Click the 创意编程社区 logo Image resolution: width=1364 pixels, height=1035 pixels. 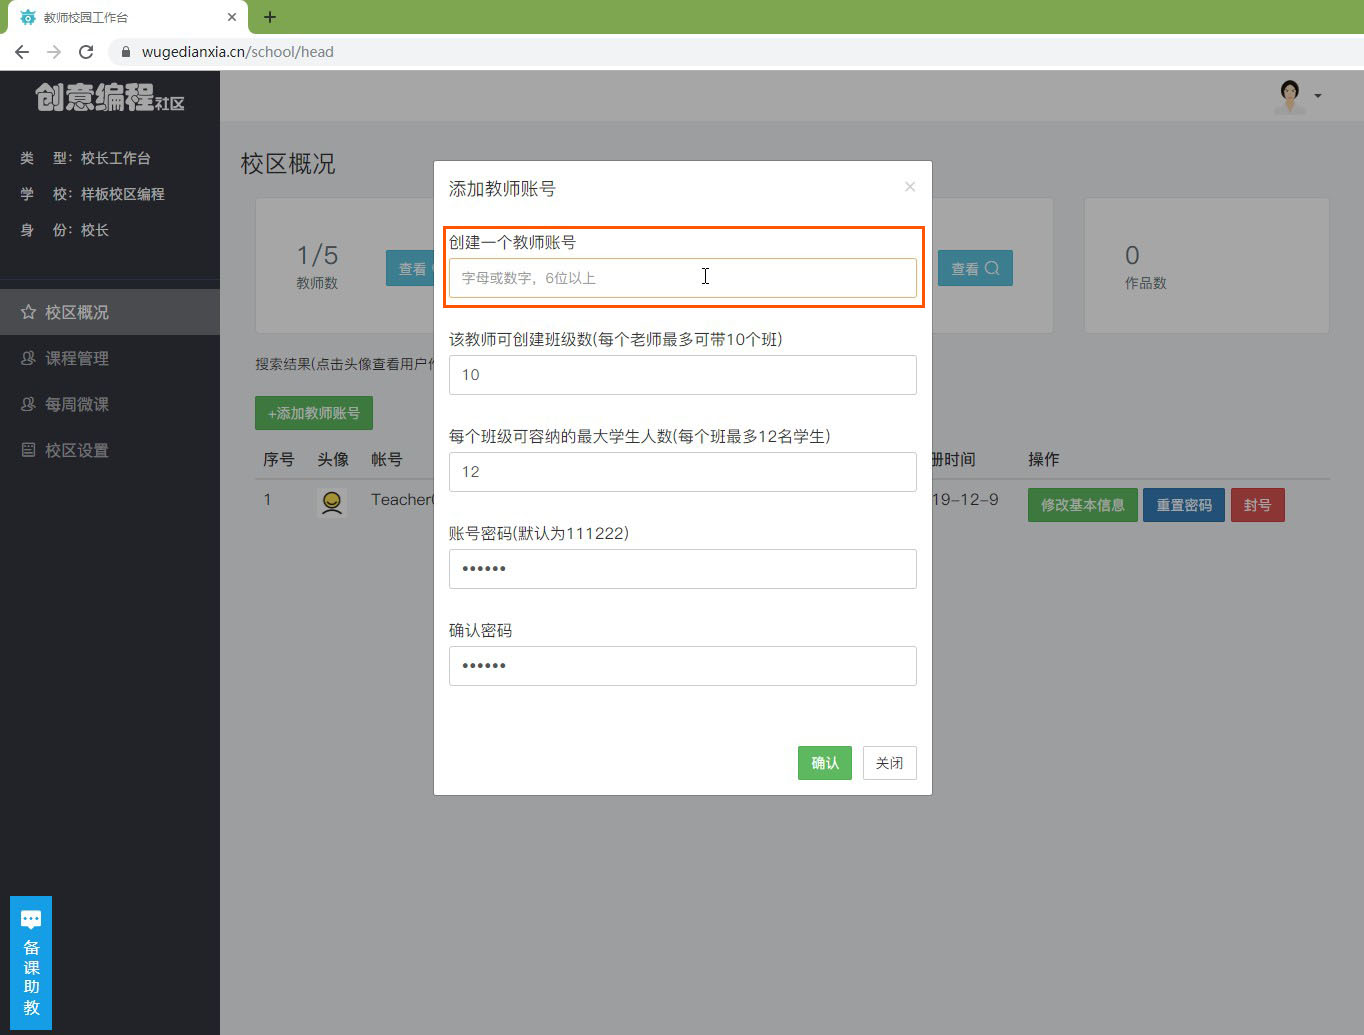pos(110,97)
